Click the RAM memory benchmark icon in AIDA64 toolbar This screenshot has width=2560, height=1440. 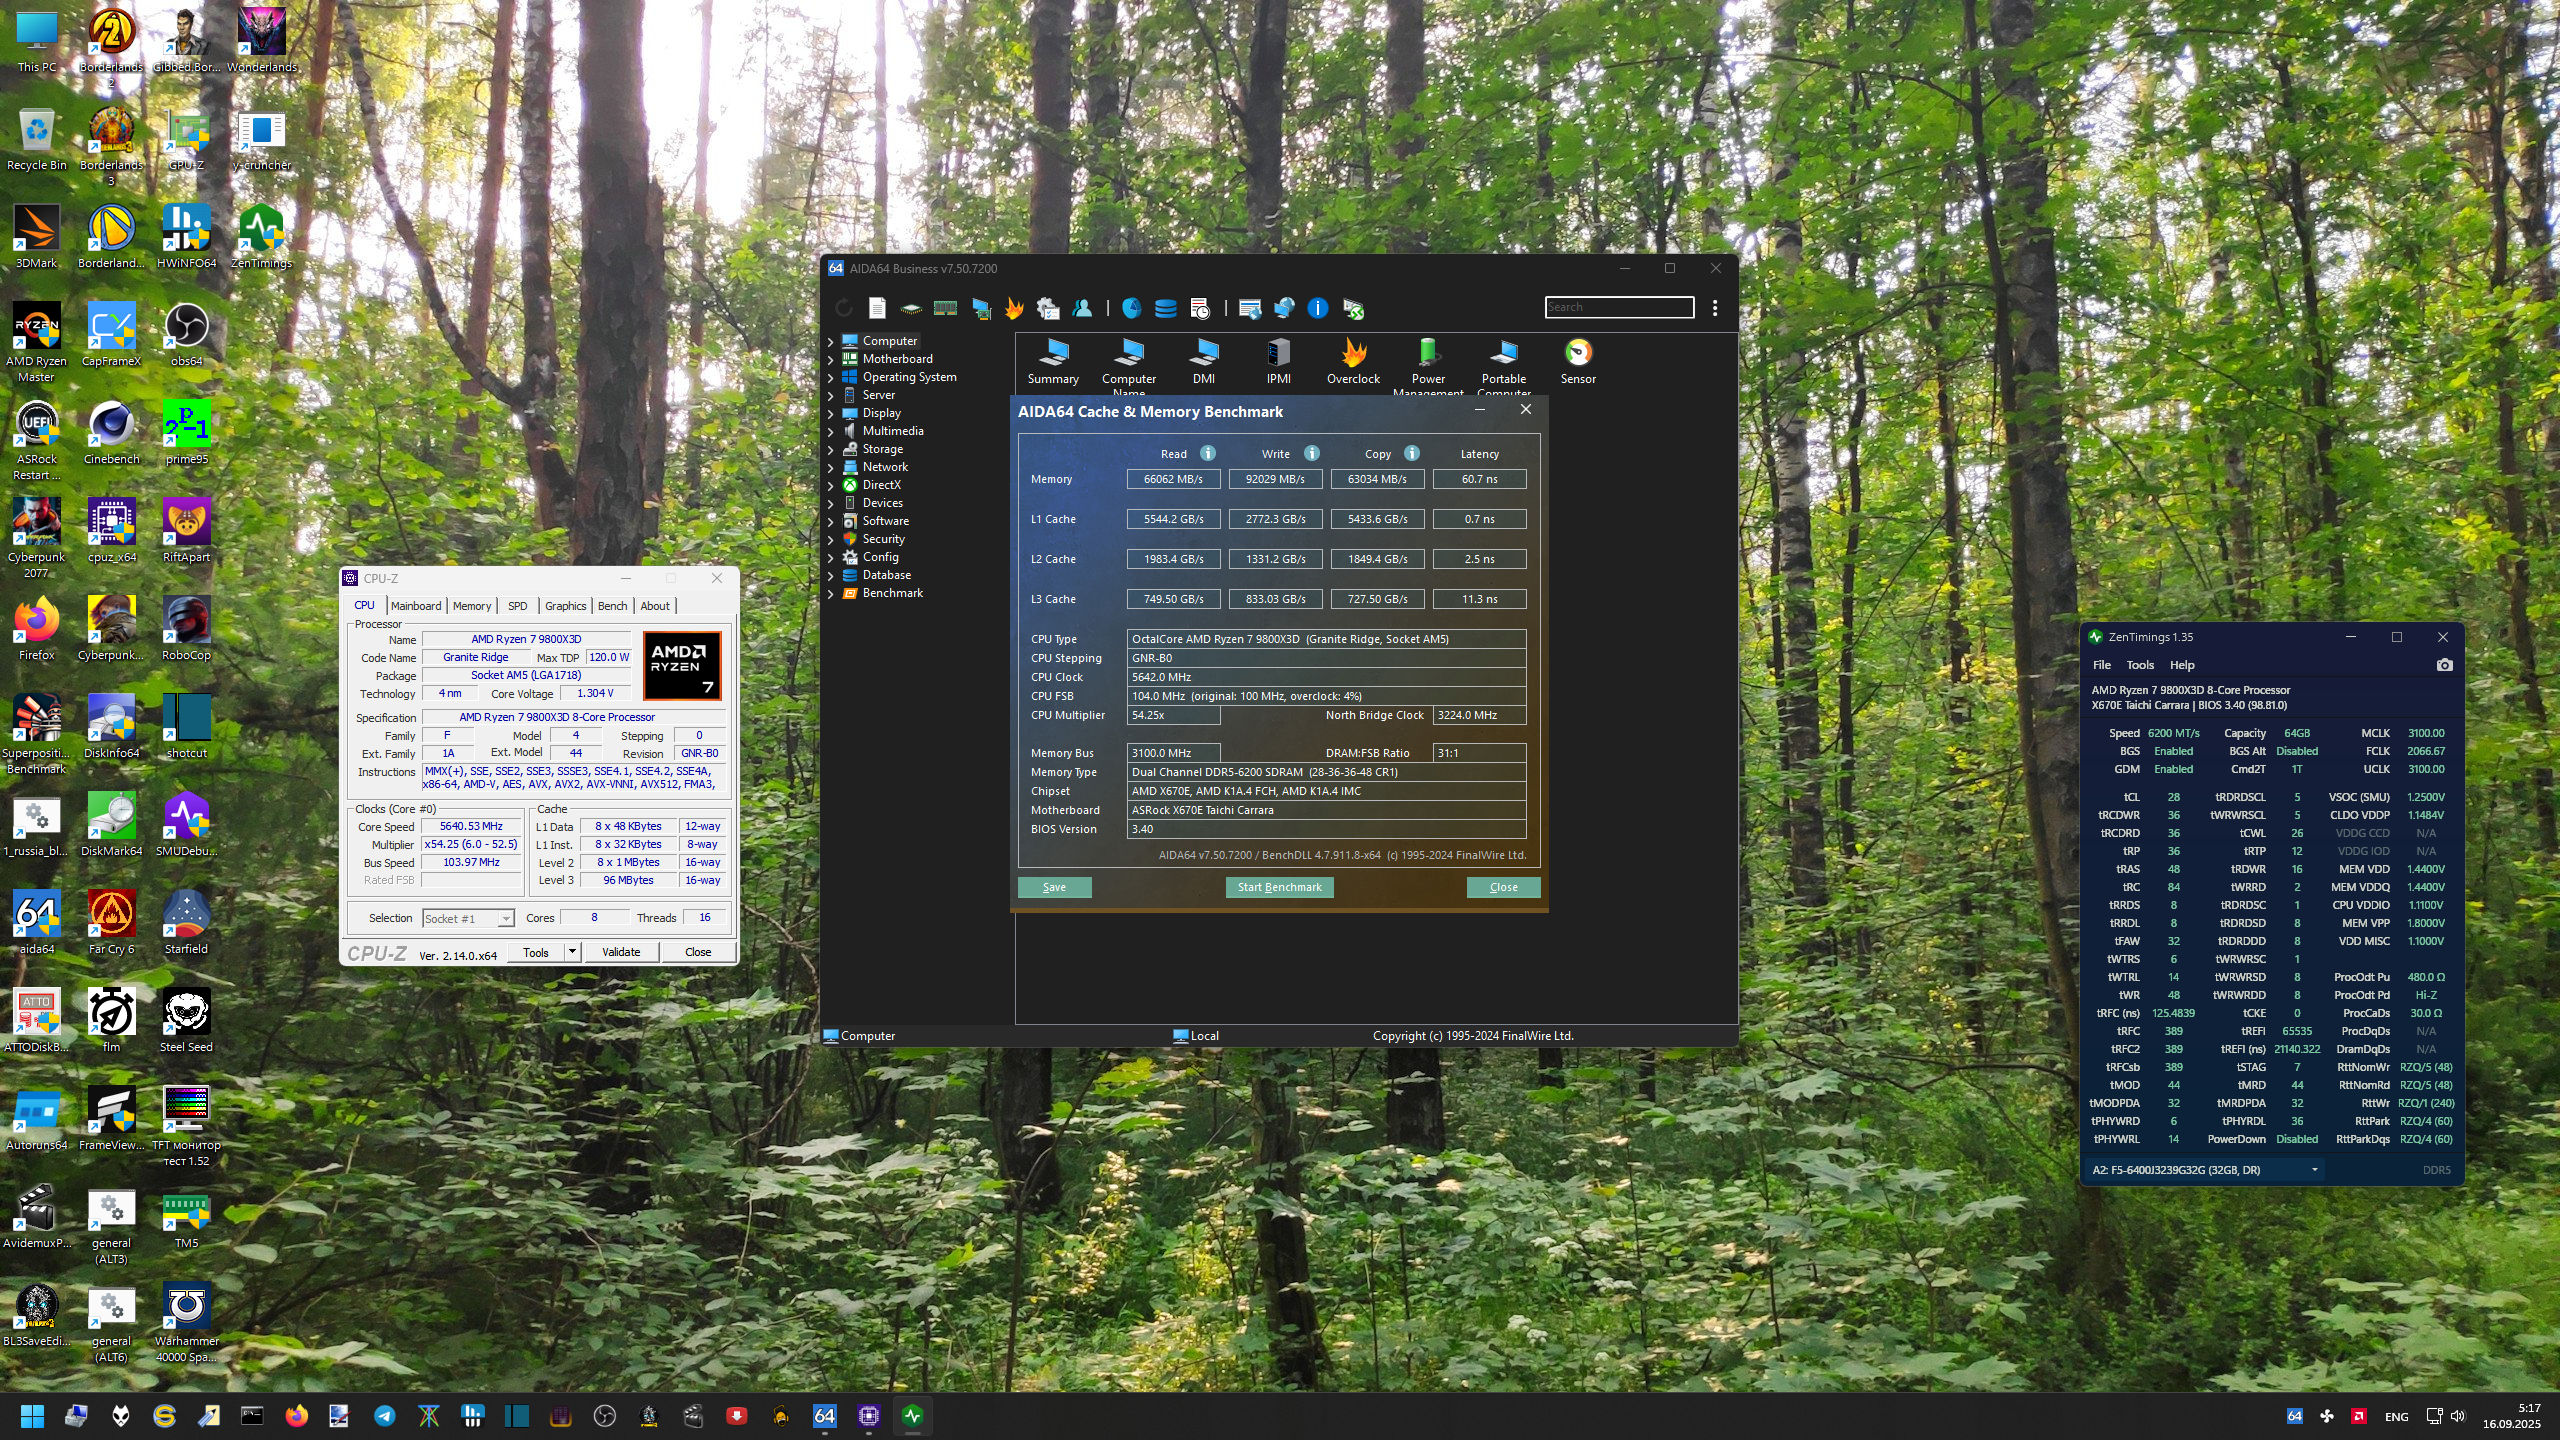tap(945, 308)
